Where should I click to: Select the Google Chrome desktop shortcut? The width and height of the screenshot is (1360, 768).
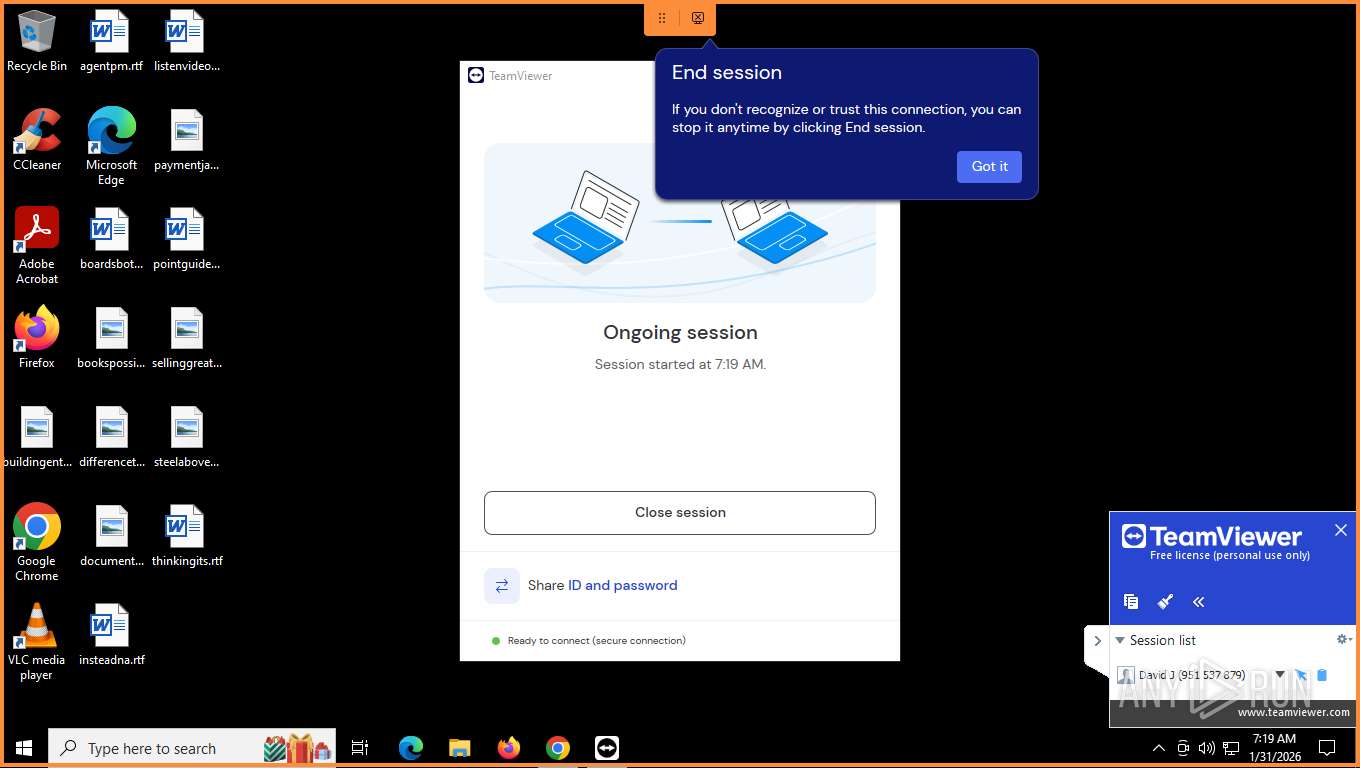point(37,542)
